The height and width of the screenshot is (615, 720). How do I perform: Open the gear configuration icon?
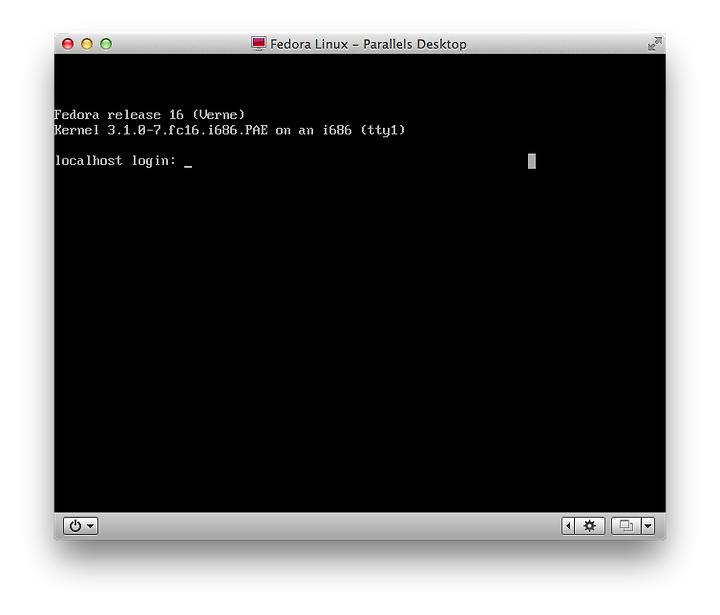589,526
